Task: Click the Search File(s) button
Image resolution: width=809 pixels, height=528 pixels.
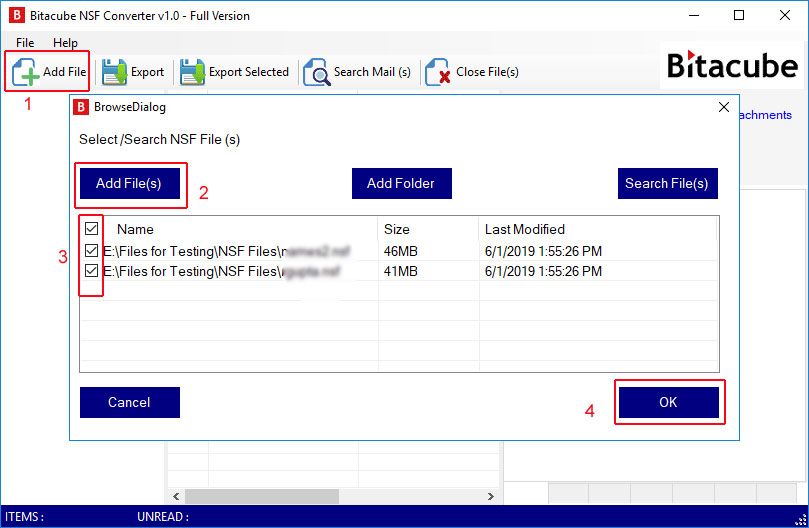Action: (668, 183)
